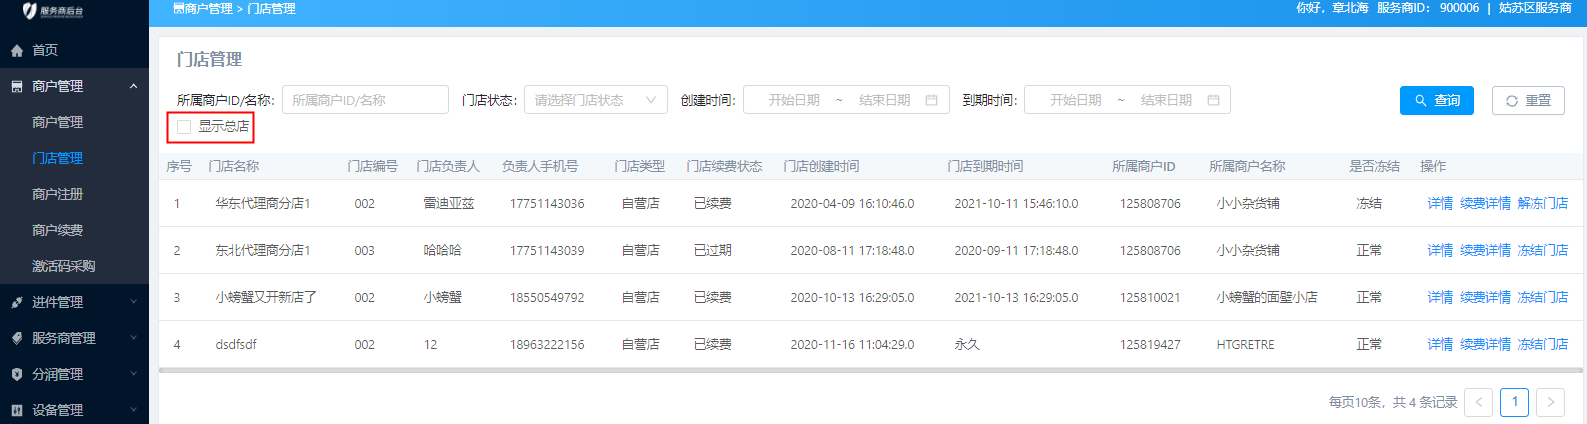This screenshot has height=424, width=1587.
Task: Click the 进件管理 sidebar icon
Action: point(17,302)
